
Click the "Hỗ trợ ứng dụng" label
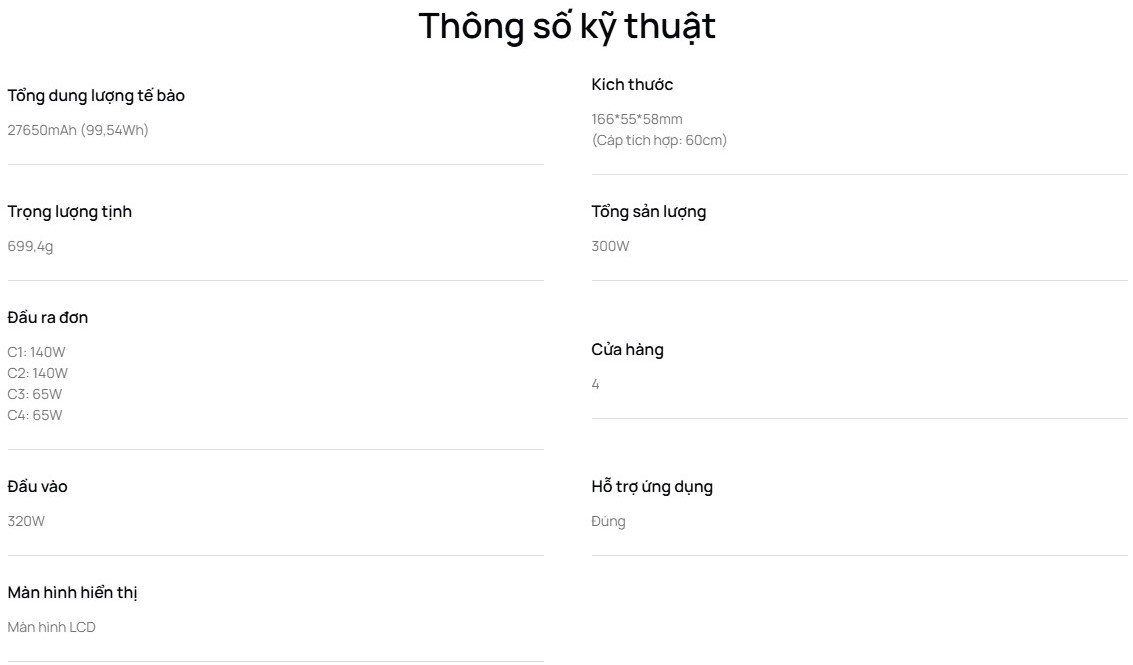652,487
